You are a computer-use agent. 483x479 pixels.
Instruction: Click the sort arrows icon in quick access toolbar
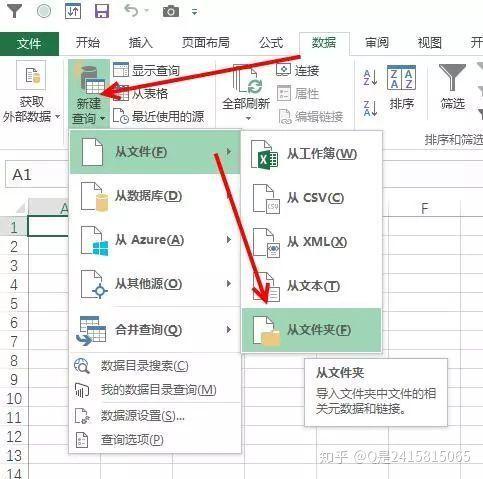point(73,11)
